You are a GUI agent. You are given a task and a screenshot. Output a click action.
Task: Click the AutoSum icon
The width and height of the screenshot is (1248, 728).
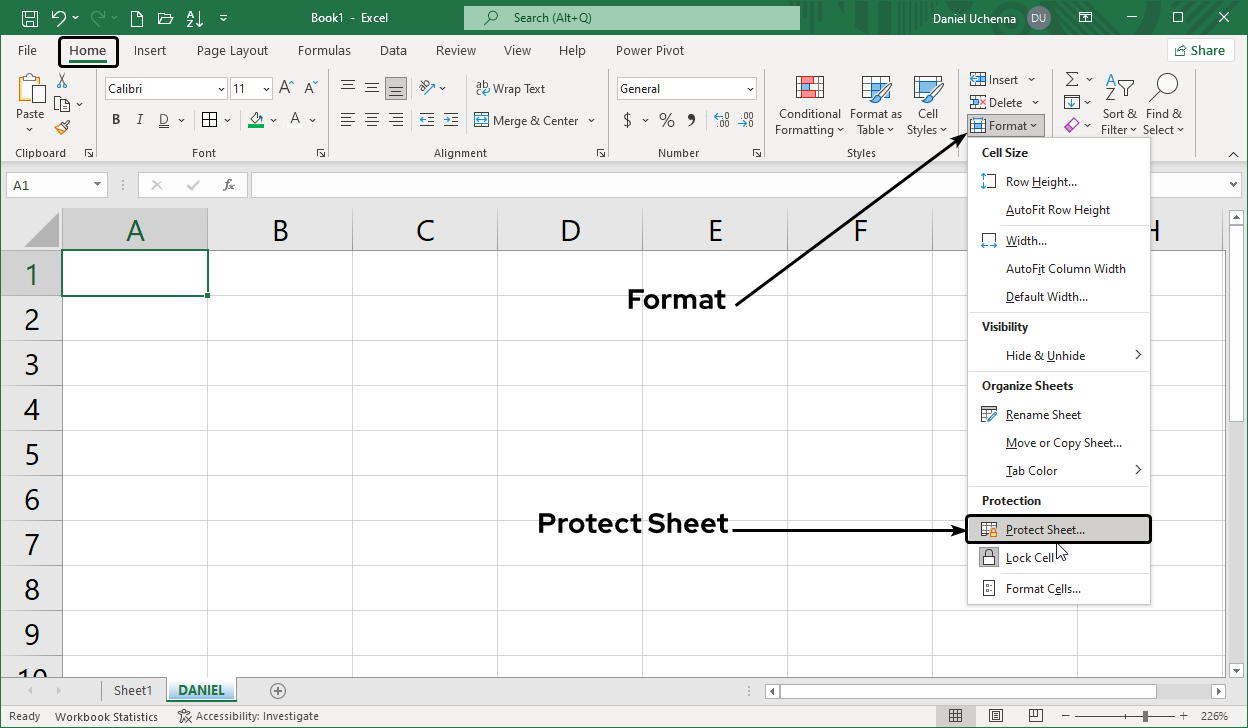(1071, 79)
